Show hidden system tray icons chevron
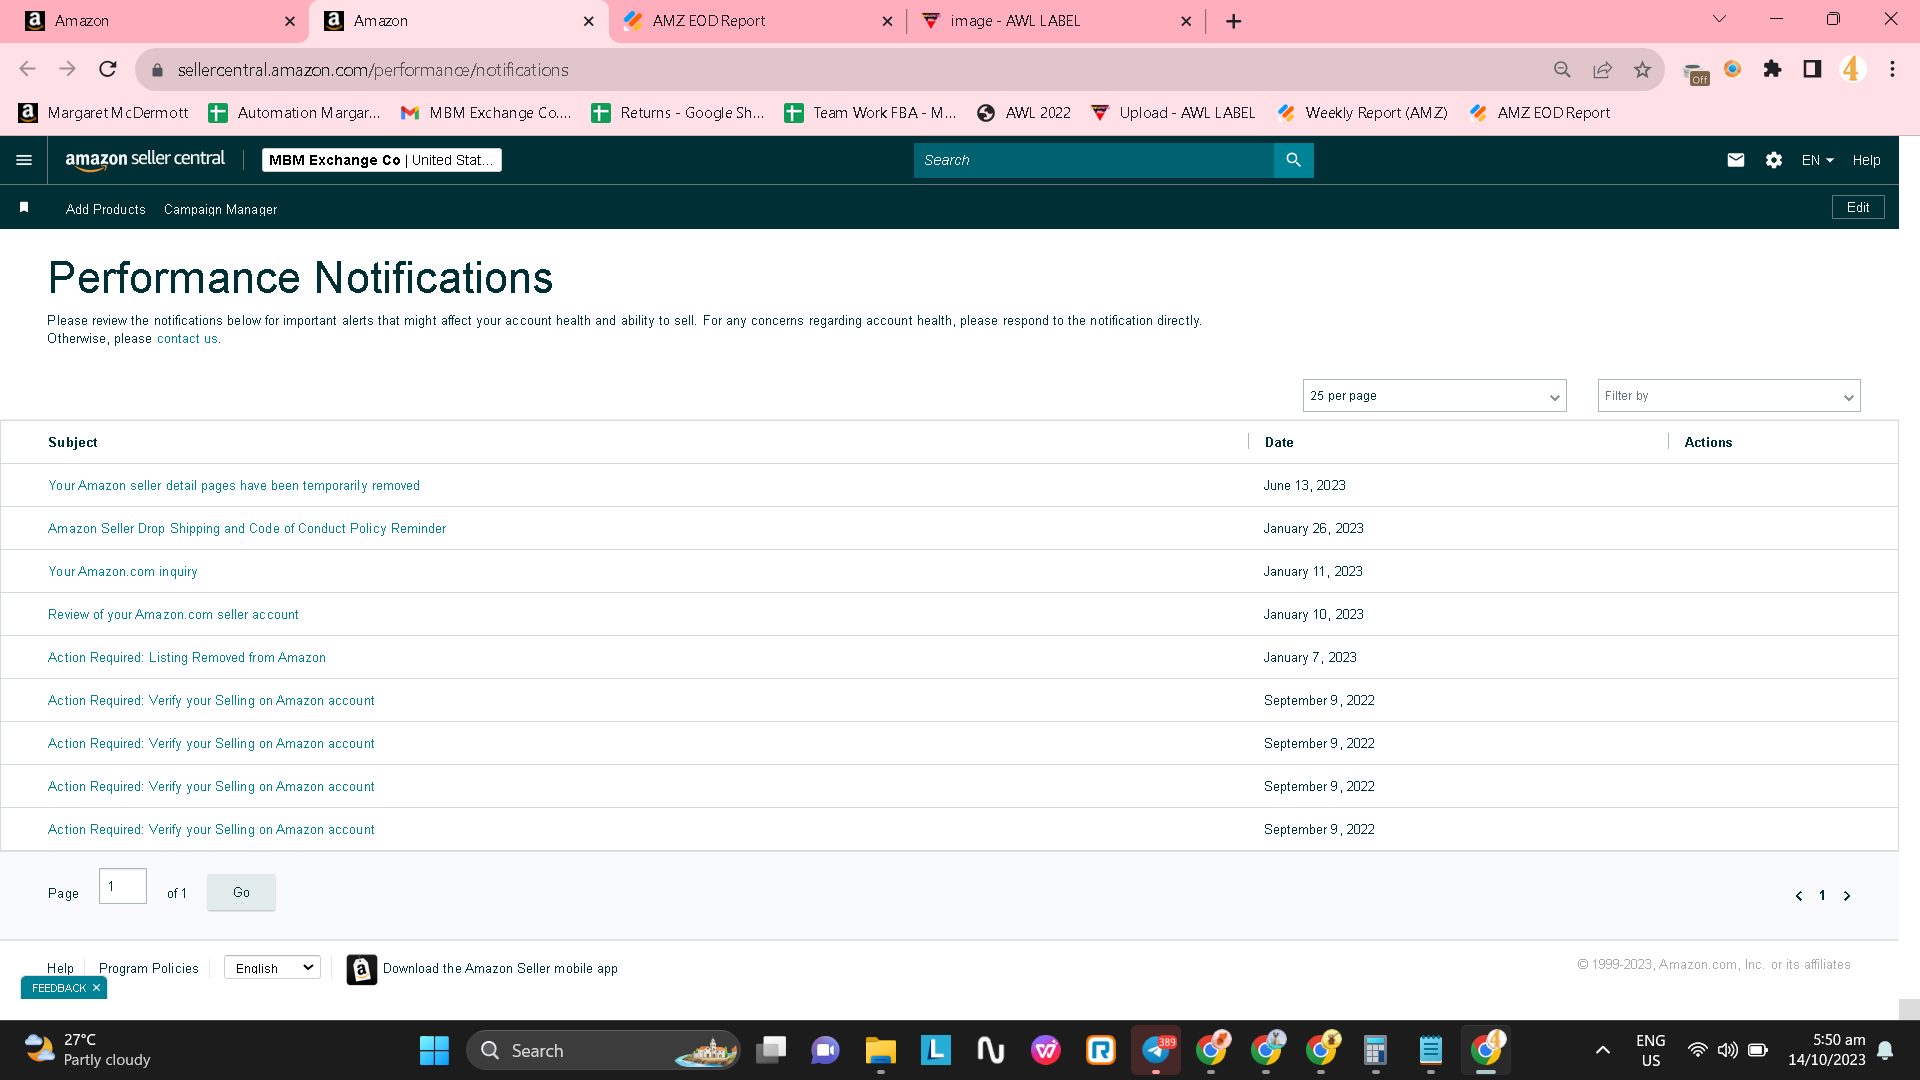Image resolution: width=1920 pixels, height=1080 pixels. click(1602, 1050)
